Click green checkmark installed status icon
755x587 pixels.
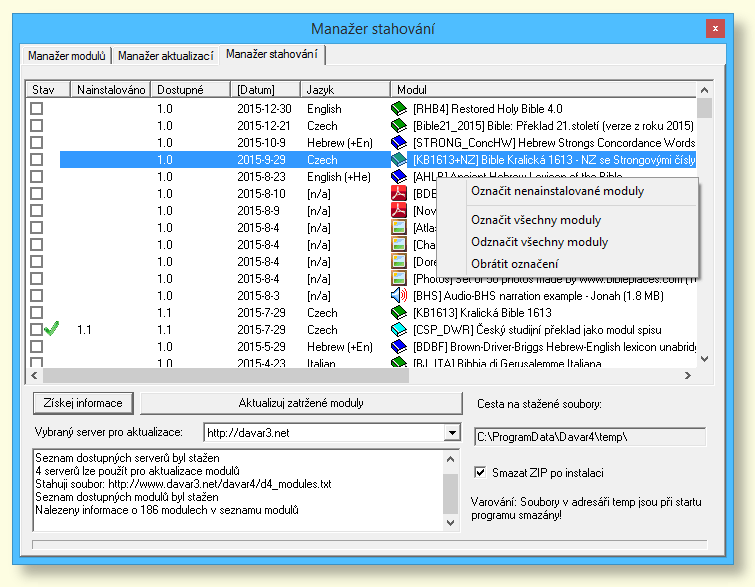[52, 329]
